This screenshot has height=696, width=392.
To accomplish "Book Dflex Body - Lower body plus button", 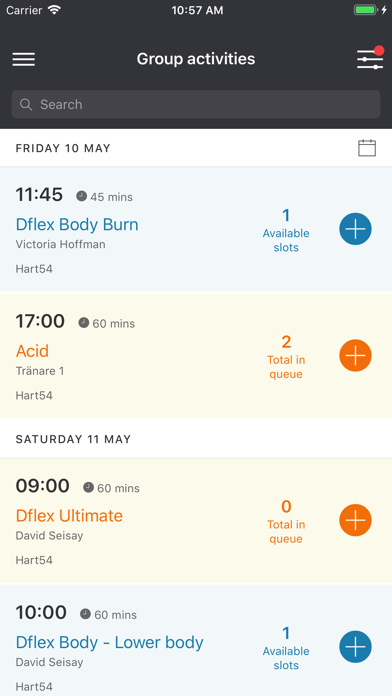I will point(355,647).
